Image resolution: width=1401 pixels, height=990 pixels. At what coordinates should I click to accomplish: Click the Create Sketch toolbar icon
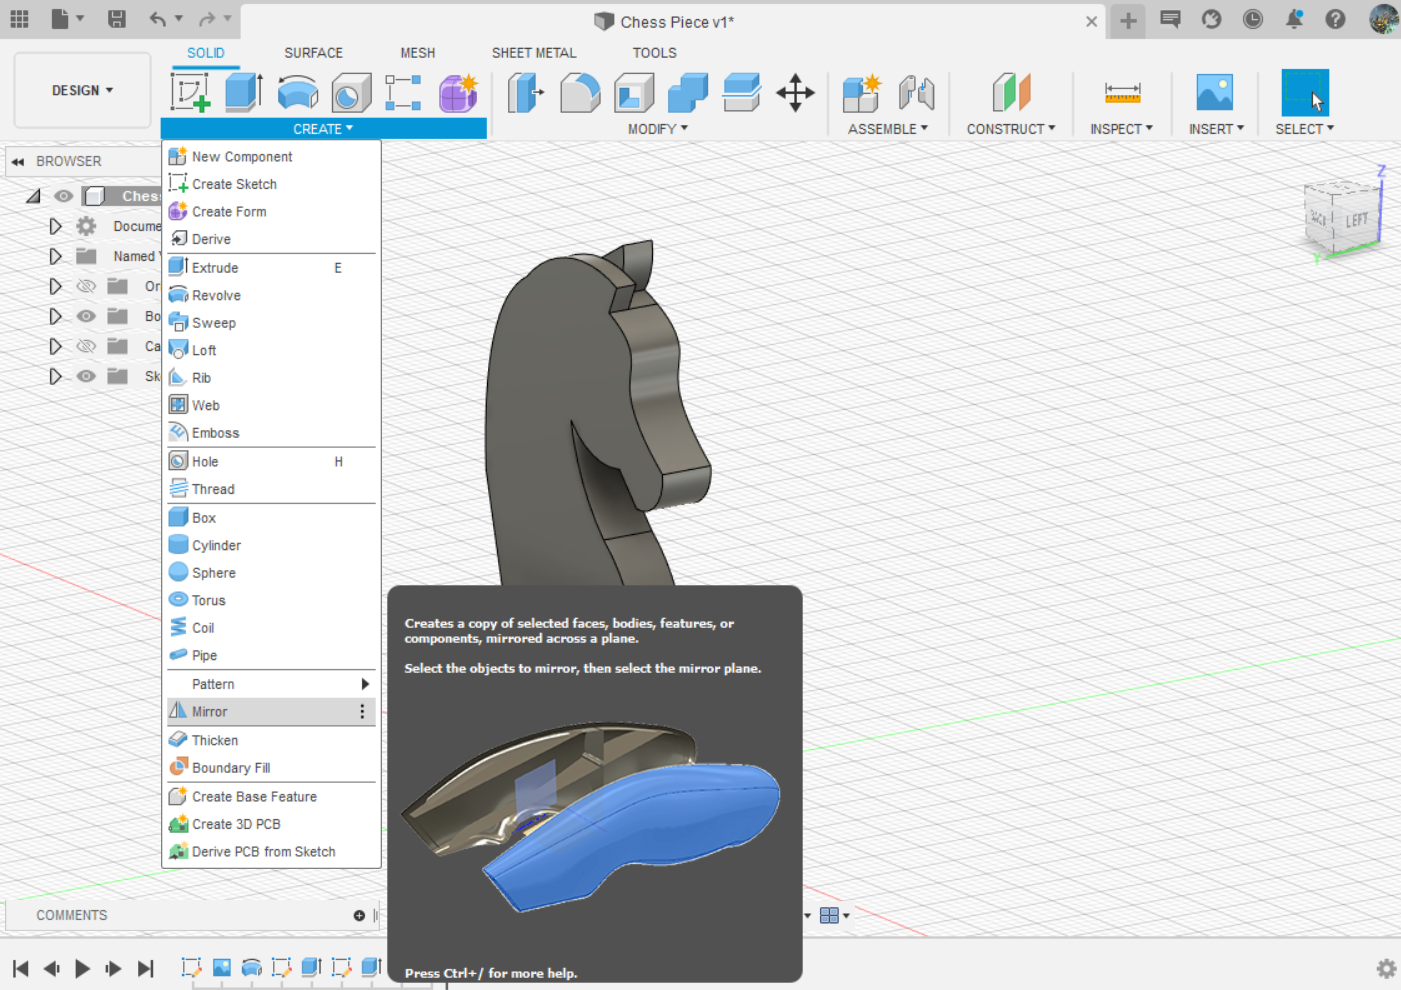(x=190, y=92)
